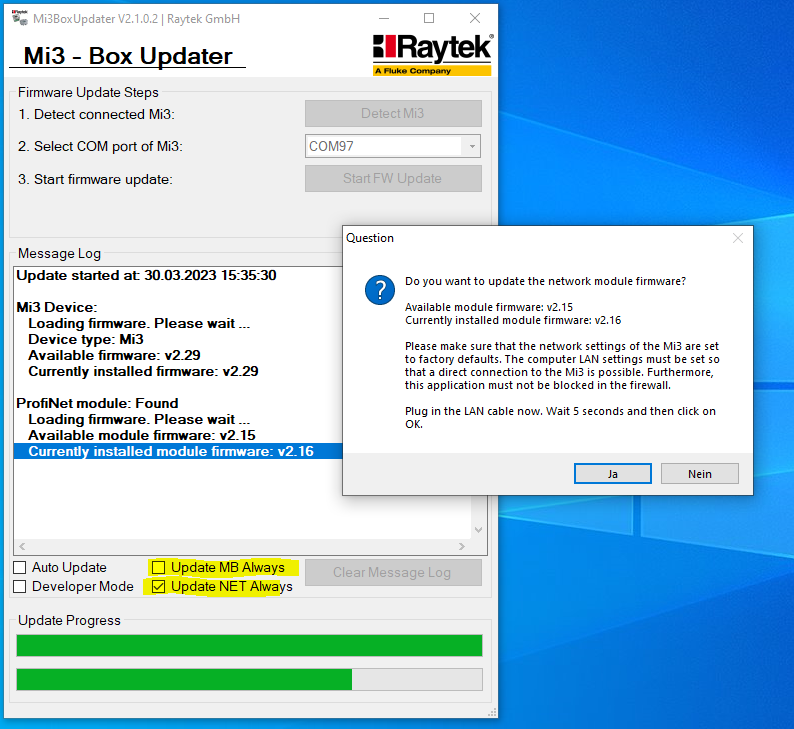This screenshot has height=729, width=794.
Task: Select log line 'Device type: Mi3'
Action: click(x=86, y=339)
